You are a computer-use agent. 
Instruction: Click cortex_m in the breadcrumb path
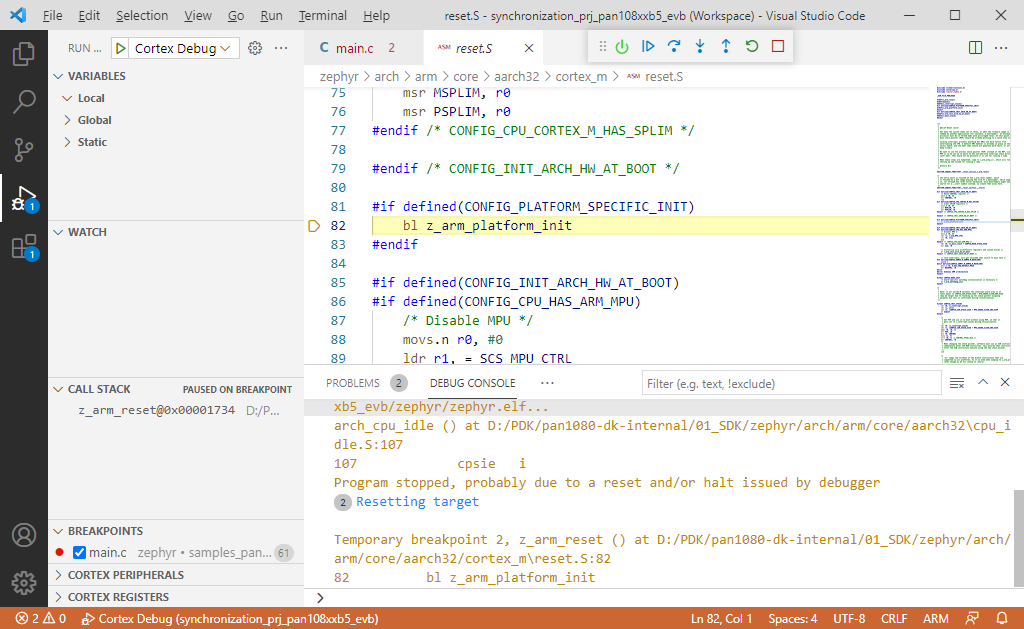581,76
